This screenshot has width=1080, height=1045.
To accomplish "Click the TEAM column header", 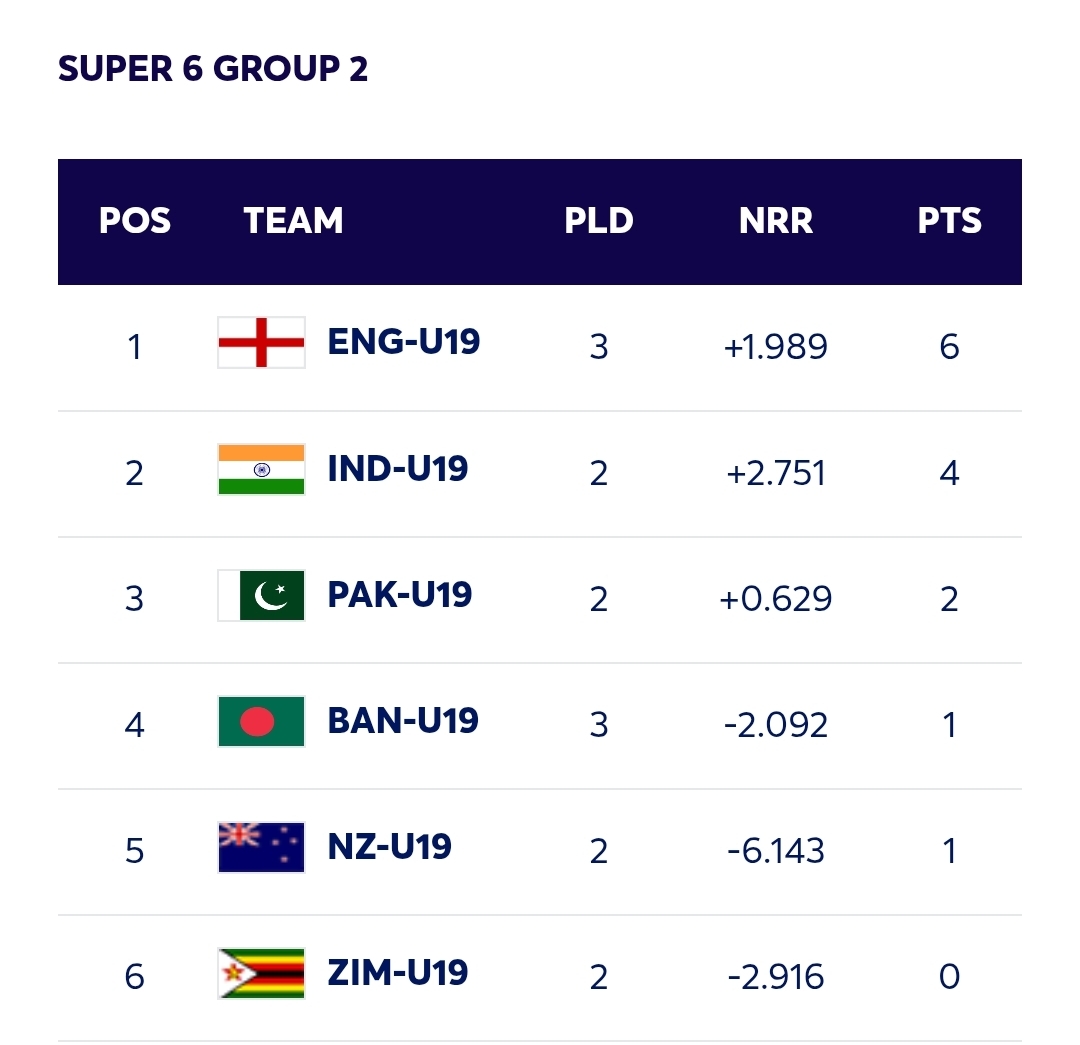I will [x=293, y=221].
